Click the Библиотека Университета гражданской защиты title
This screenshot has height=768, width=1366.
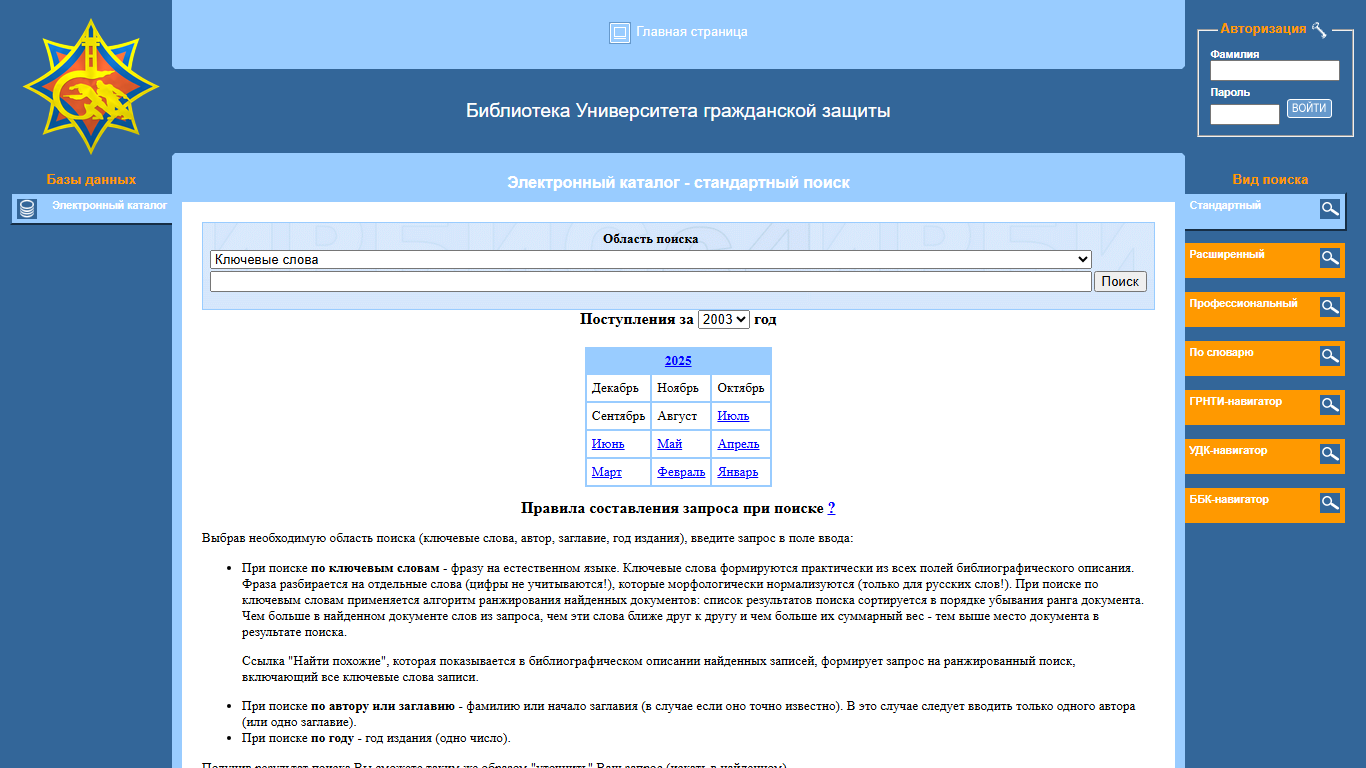click(678, 111)
